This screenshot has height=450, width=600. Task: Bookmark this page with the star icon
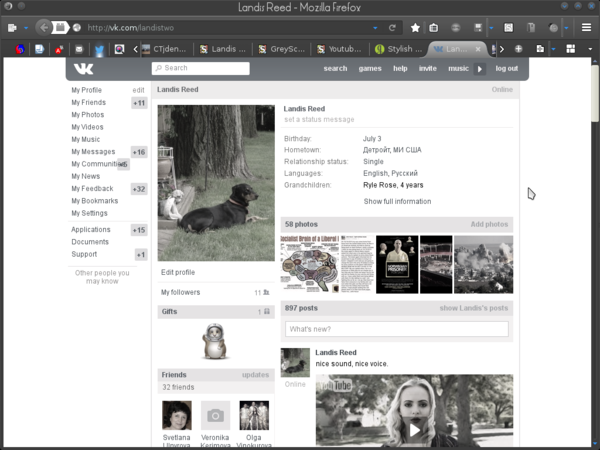[415, 28]
